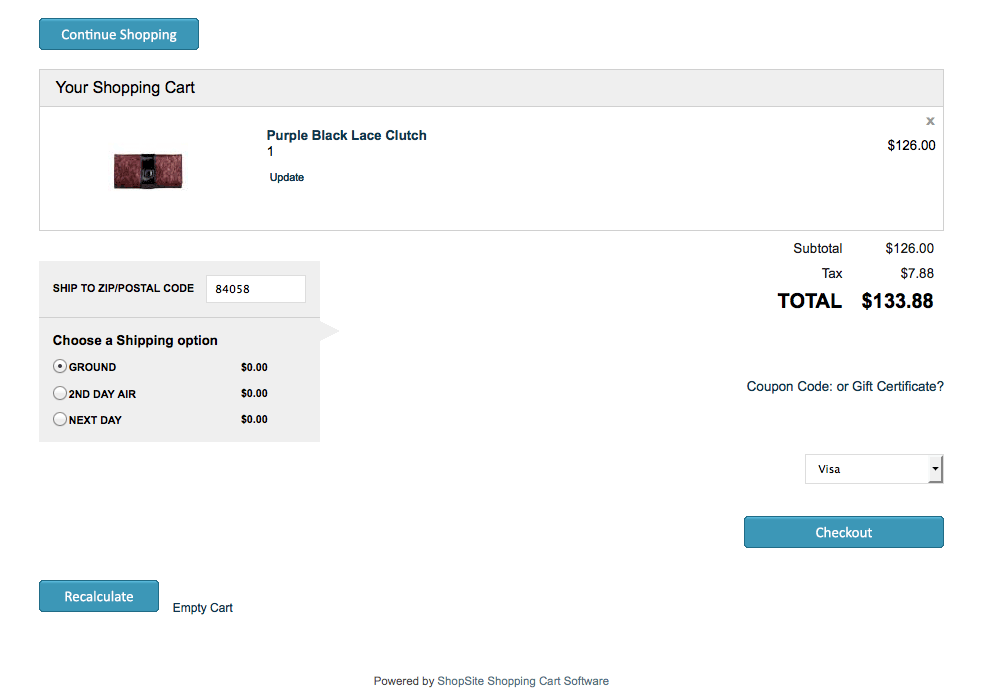Focus the zip/postal code input field
Image resolution: width=983 pixels, height=700 pixels.
(x=255, y=289)
